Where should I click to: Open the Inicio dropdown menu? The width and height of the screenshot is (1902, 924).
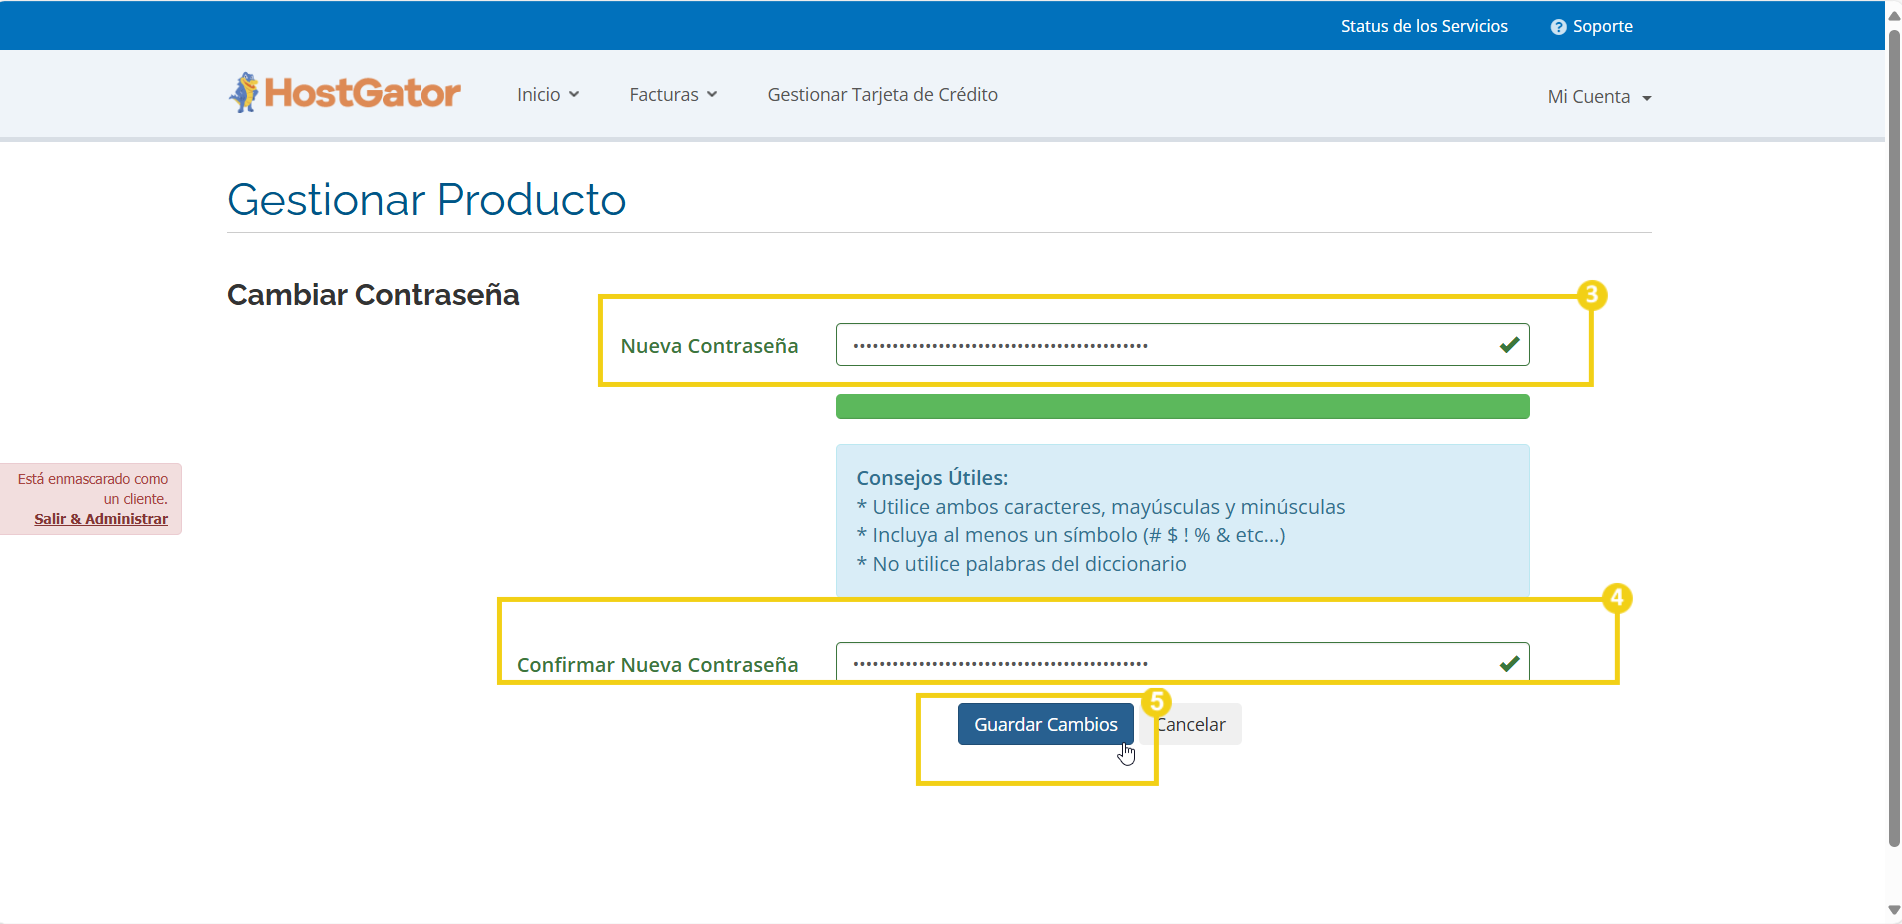[x=547, y=95]
